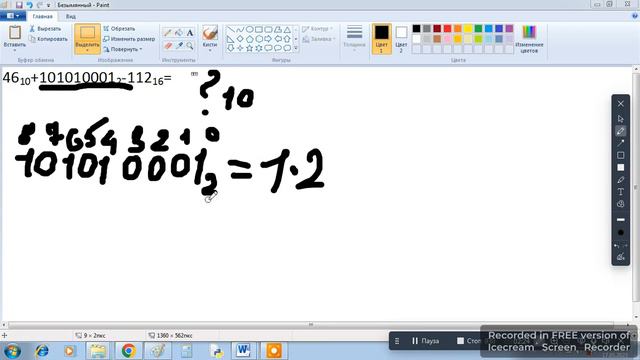Switch to the Вид ribbon tab
The height and width of the screenshot is (360, 640).
pyautogui.click(x=71, y=16)
